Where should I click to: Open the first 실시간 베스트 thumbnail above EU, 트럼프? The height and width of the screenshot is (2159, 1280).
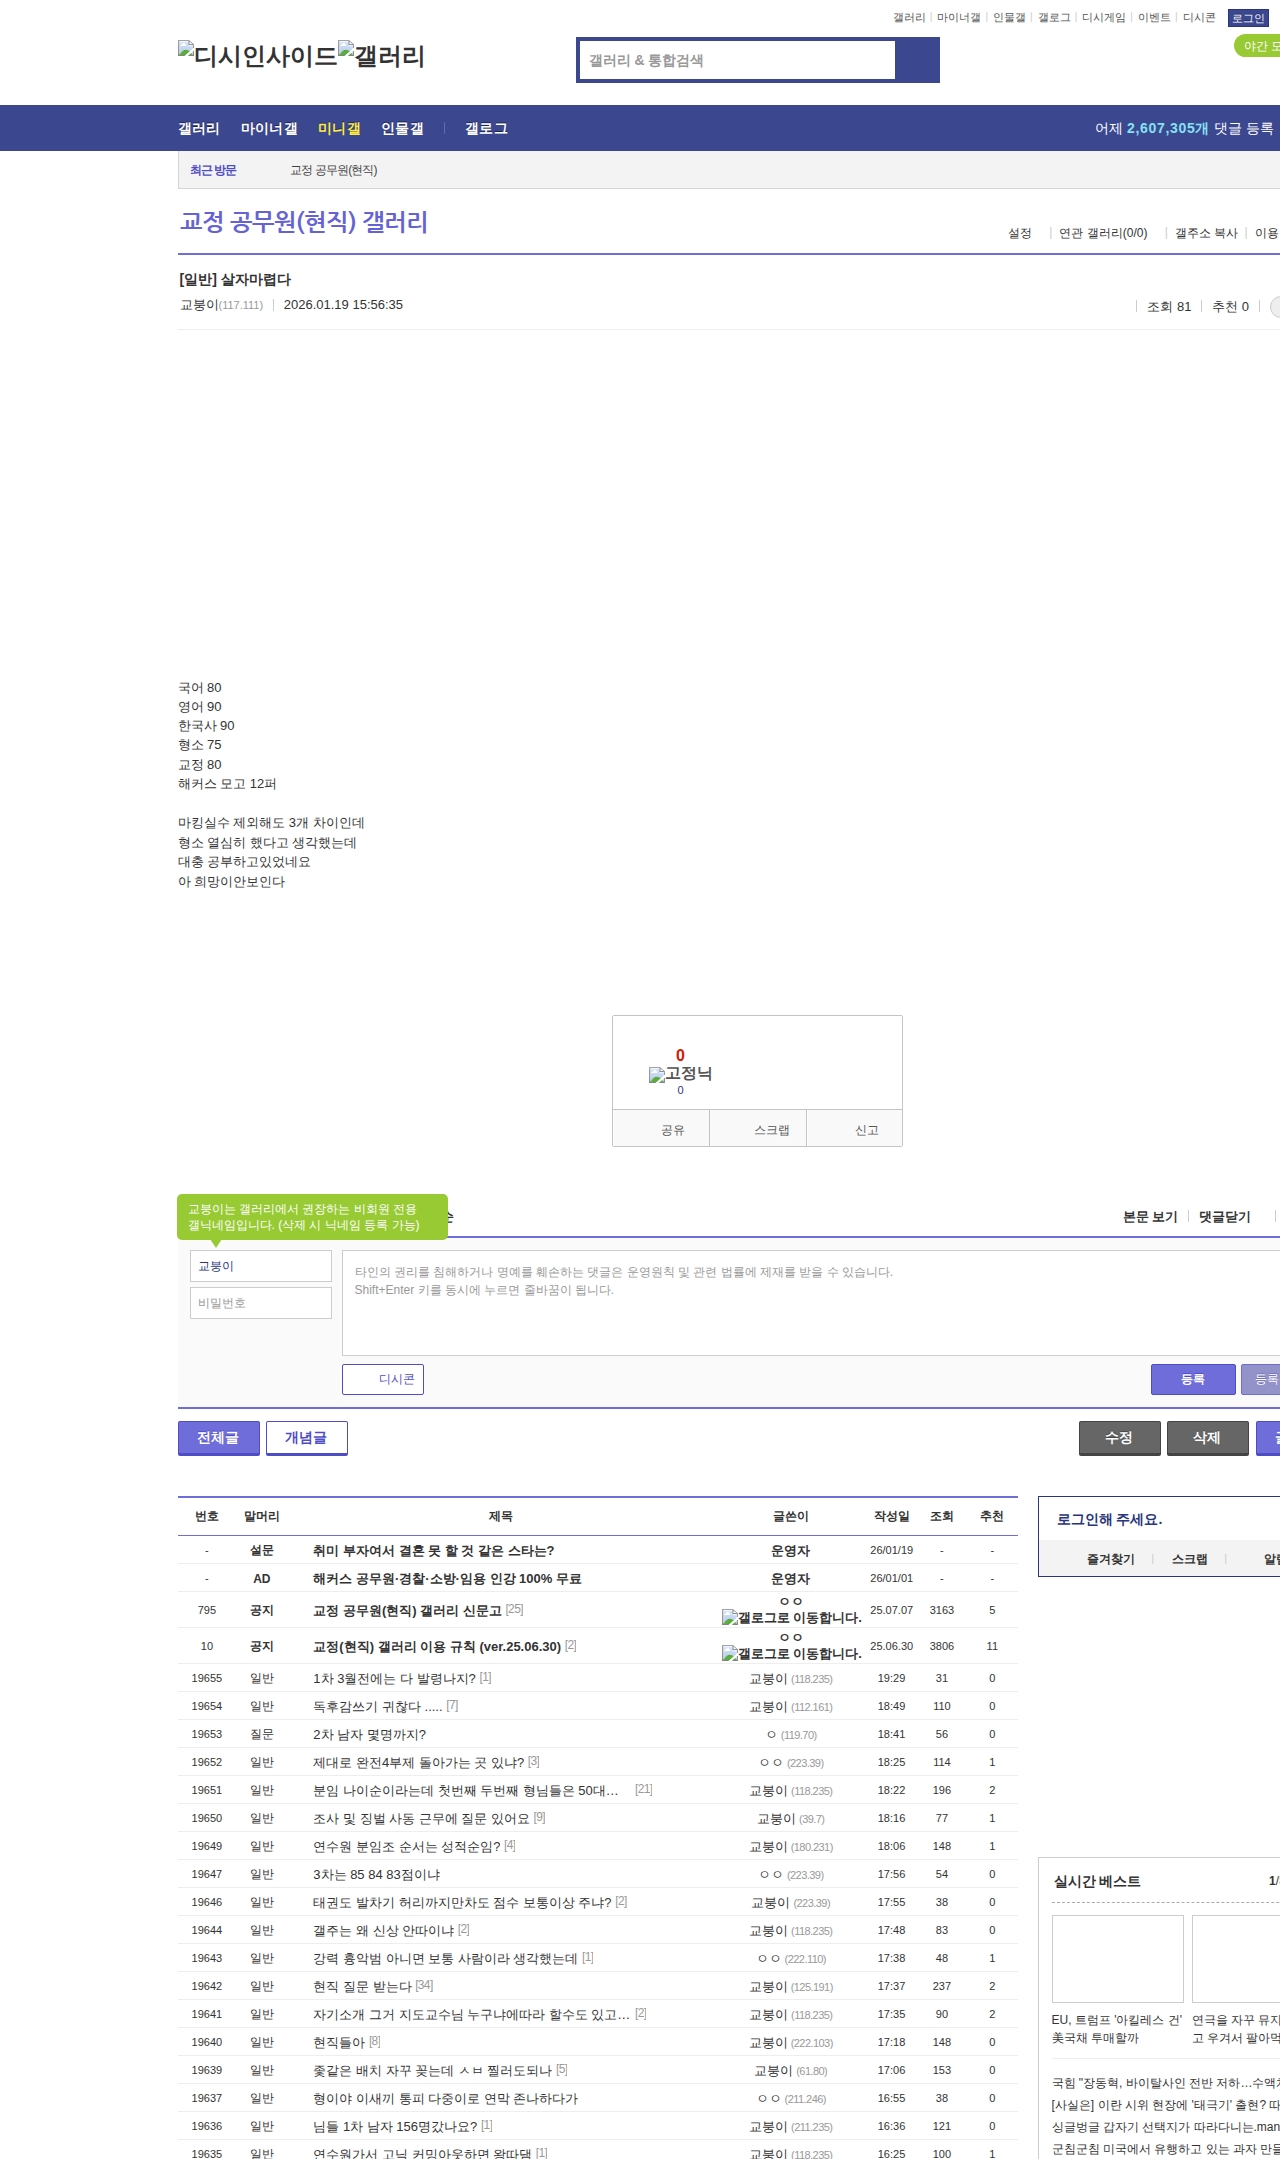coord(1117,1958)
